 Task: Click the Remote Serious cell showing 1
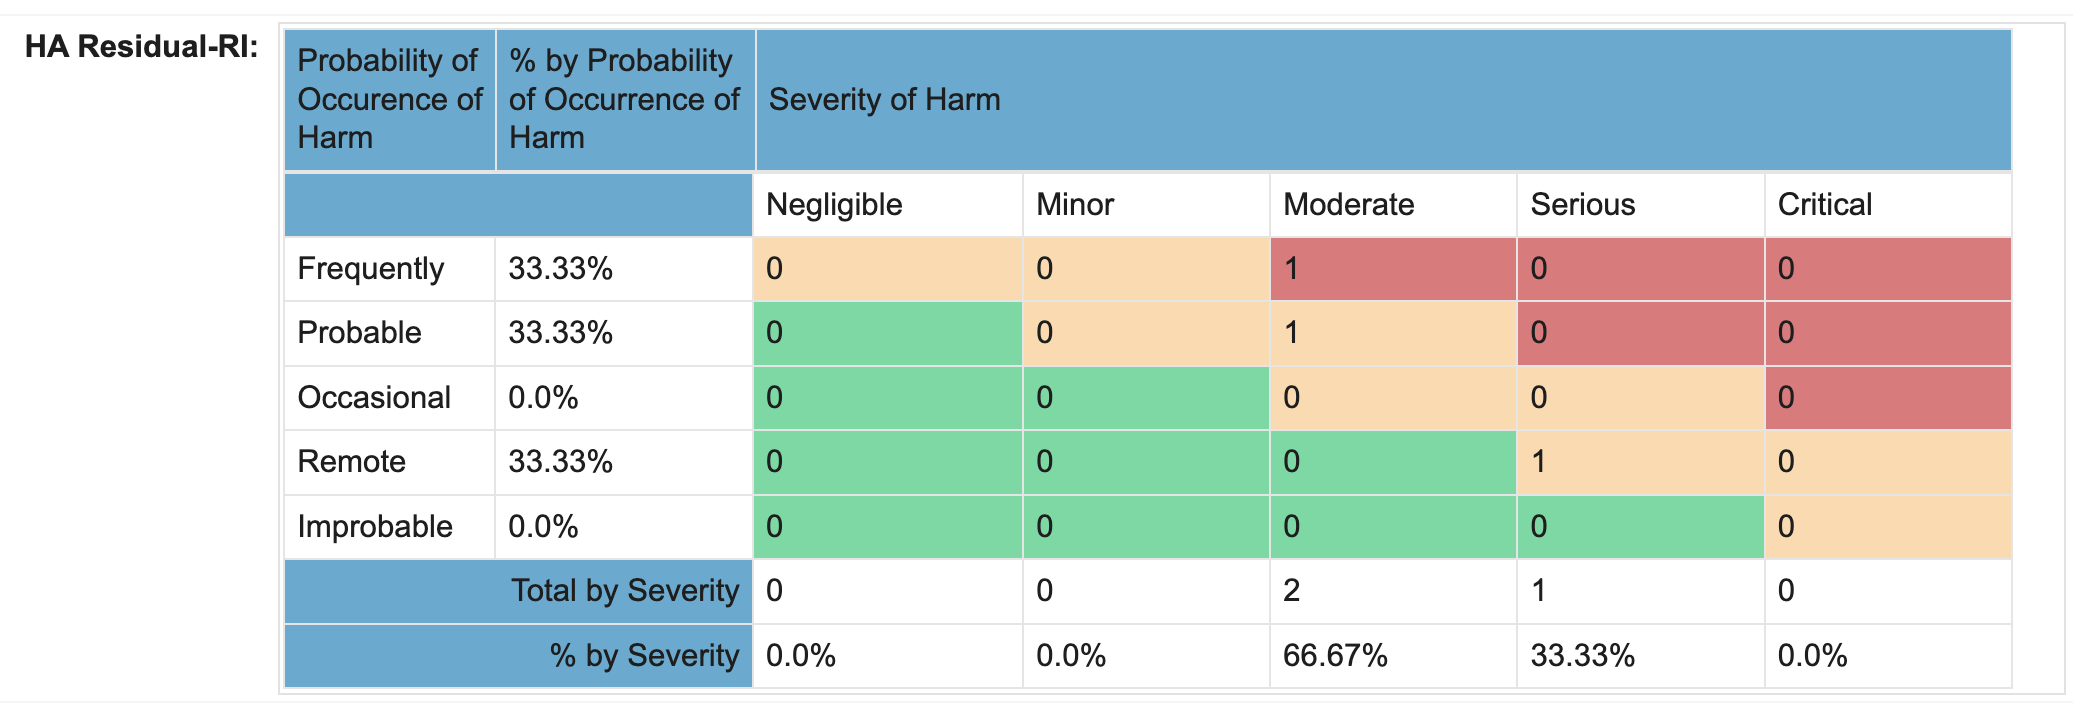(1639, 462)
